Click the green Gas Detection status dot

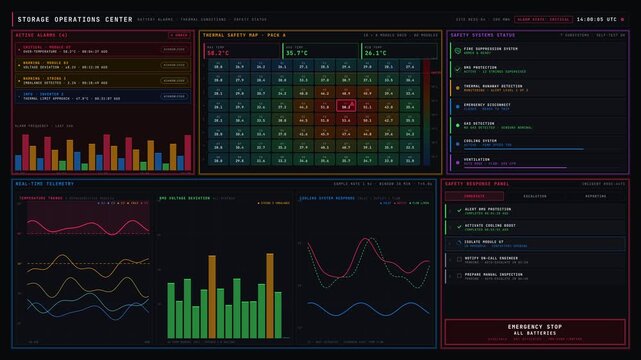pos(458,125)
